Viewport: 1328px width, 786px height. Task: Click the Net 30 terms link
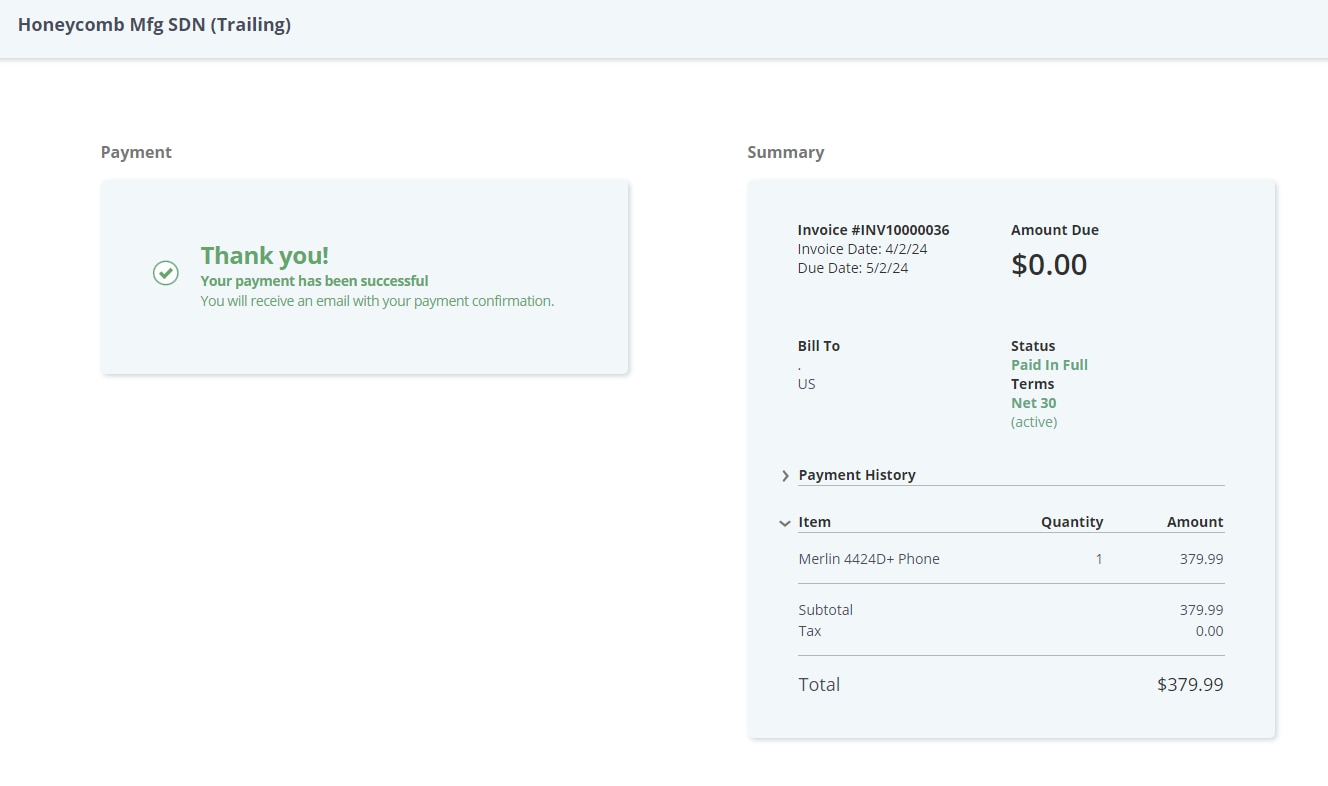coord(1033,403)
